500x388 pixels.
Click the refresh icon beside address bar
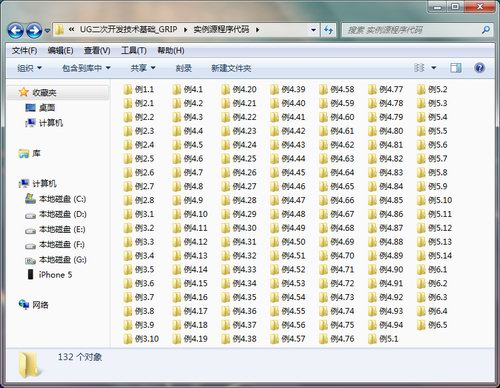(x=329, y=30)
